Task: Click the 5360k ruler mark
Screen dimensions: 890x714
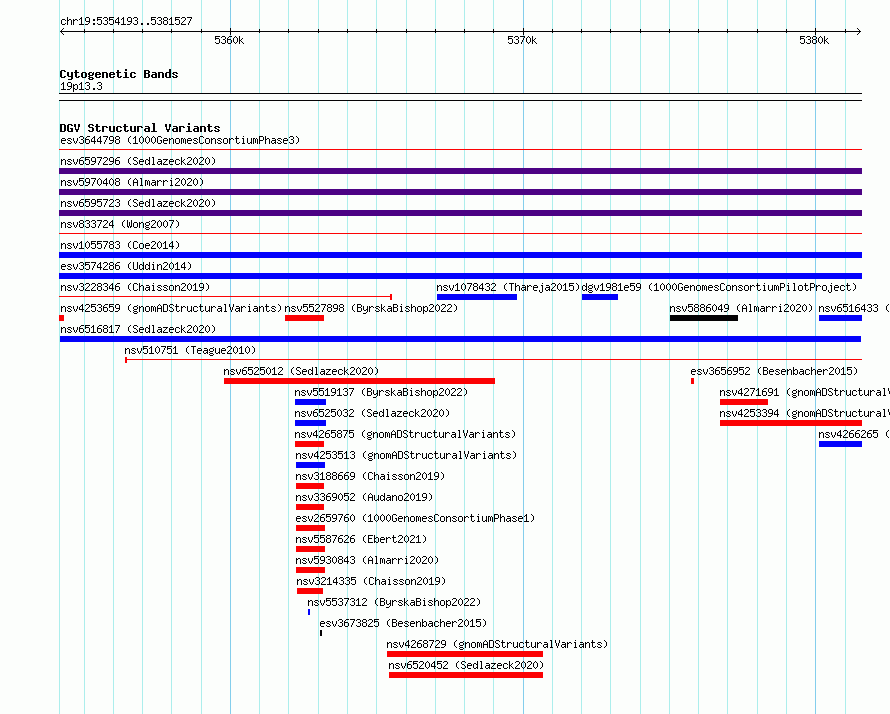Action: (x=229, y=40)
